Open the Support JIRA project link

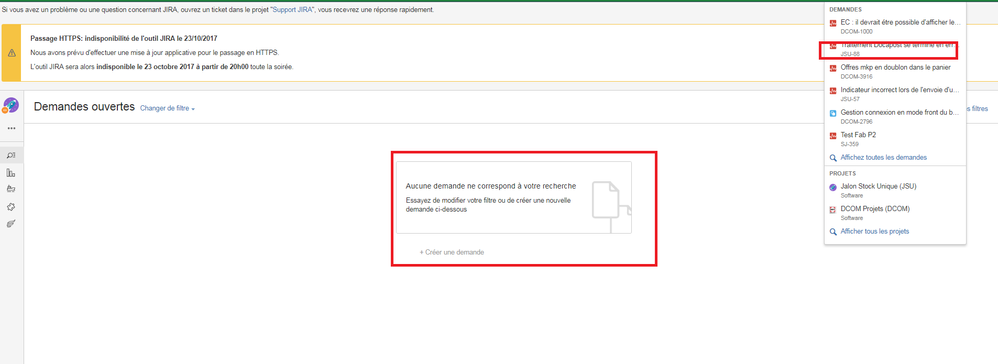click(292, 10)
